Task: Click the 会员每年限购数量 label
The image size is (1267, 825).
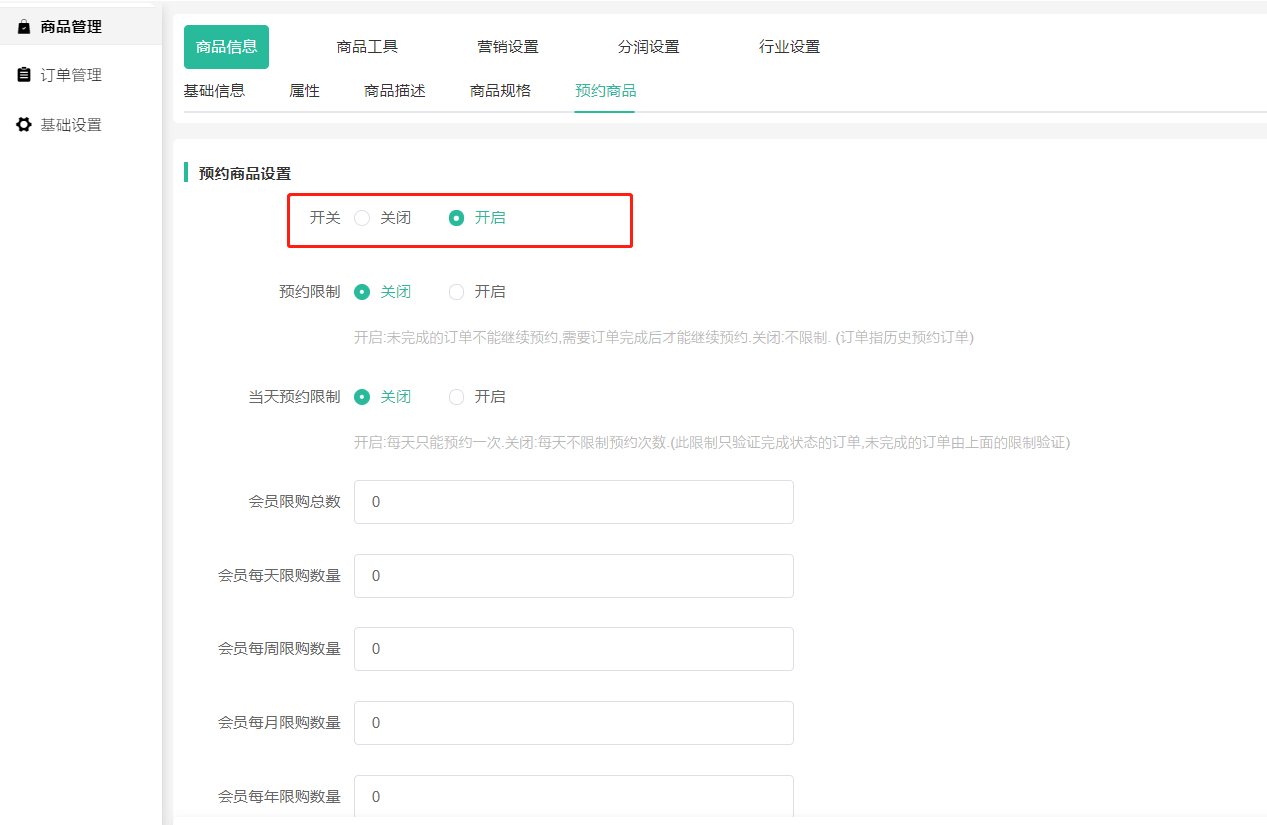Action: click(280, 797)
